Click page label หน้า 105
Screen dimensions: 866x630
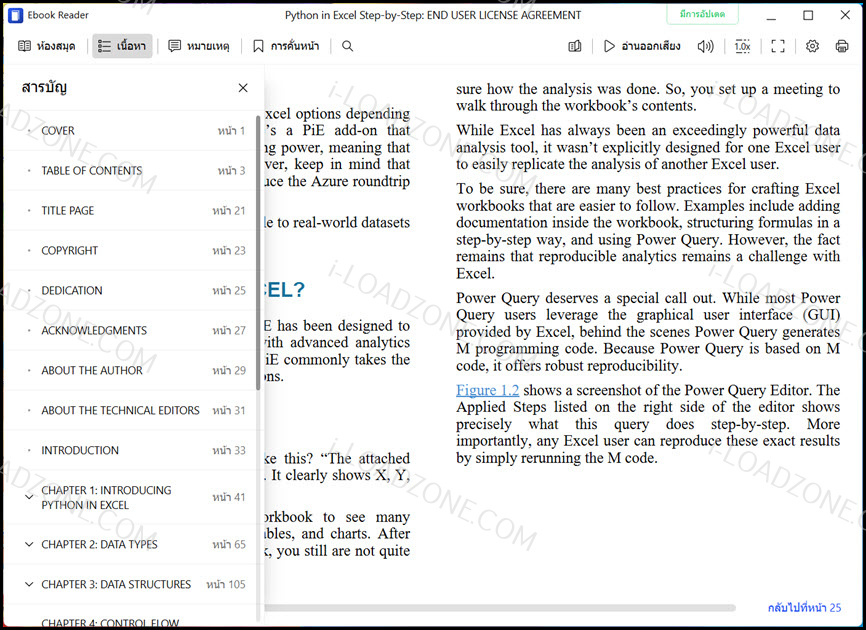tap(226, 584)
